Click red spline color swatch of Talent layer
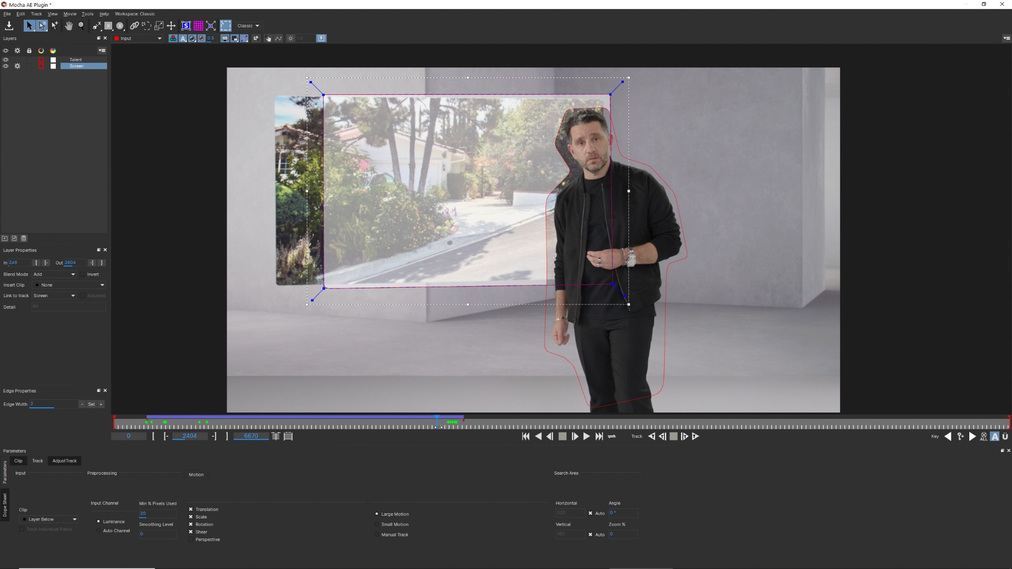 click(x=41, y=59)
